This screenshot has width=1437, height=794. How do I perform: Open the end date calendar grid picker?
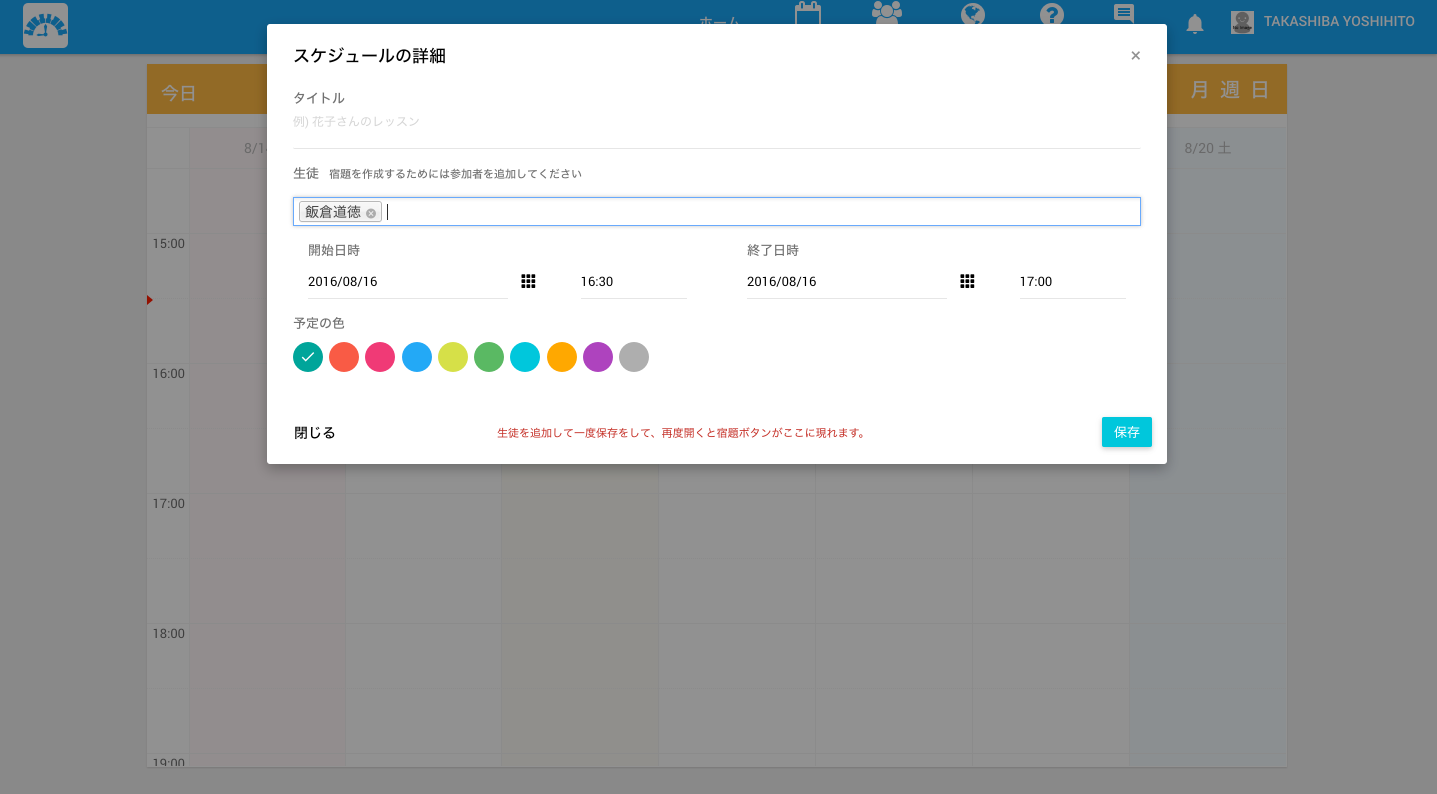point(967,282)
